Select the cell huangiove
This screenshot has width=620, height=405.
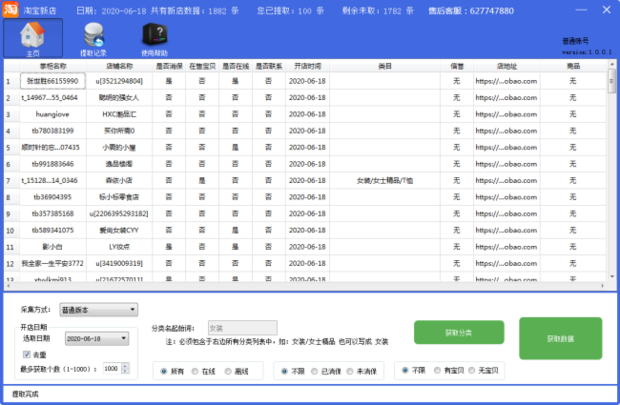click(53, 114)
